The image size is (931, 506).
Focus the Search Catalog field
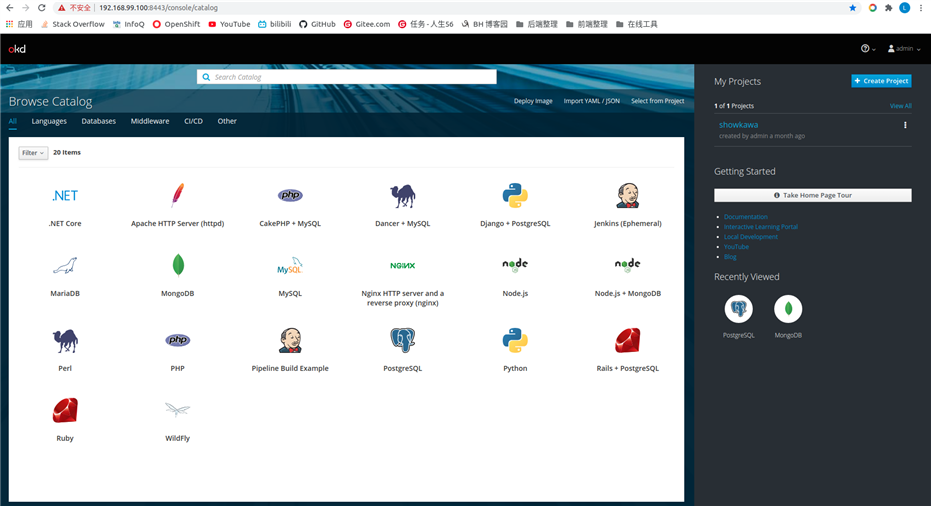point(347,77)
